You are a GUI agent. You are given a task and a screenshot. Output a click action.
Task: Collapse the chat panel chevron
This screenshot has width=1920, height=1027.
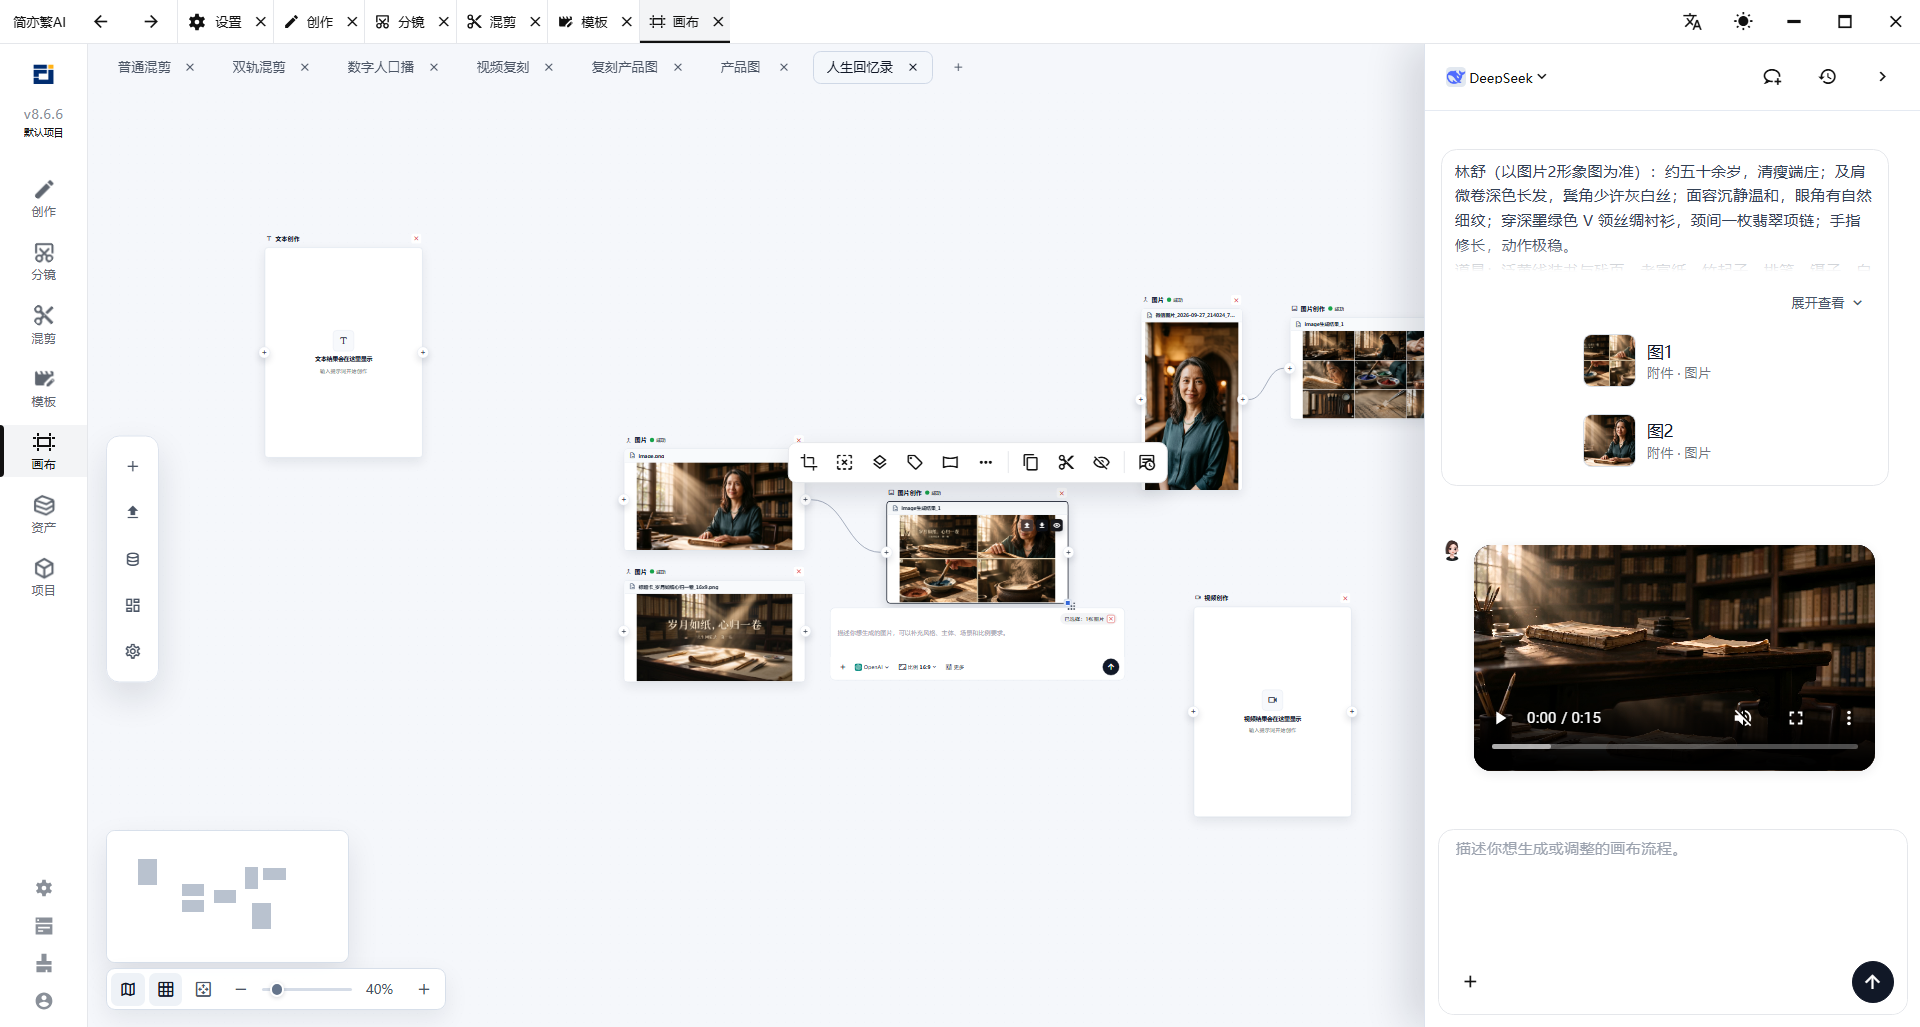(x=1882, y=77)
